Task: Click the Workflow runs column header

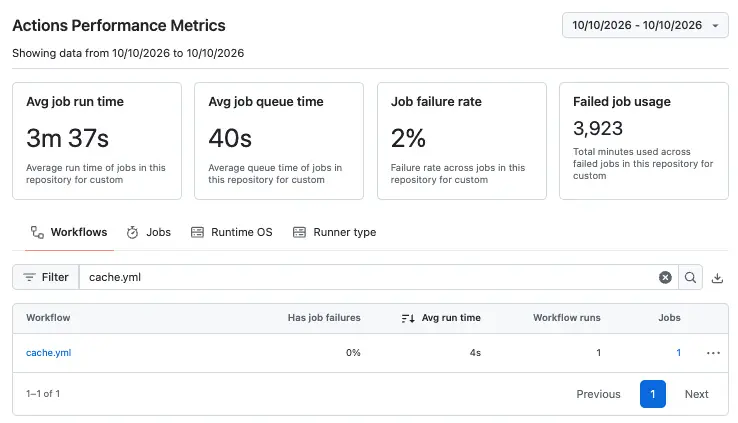Action: tap(567, 318)
